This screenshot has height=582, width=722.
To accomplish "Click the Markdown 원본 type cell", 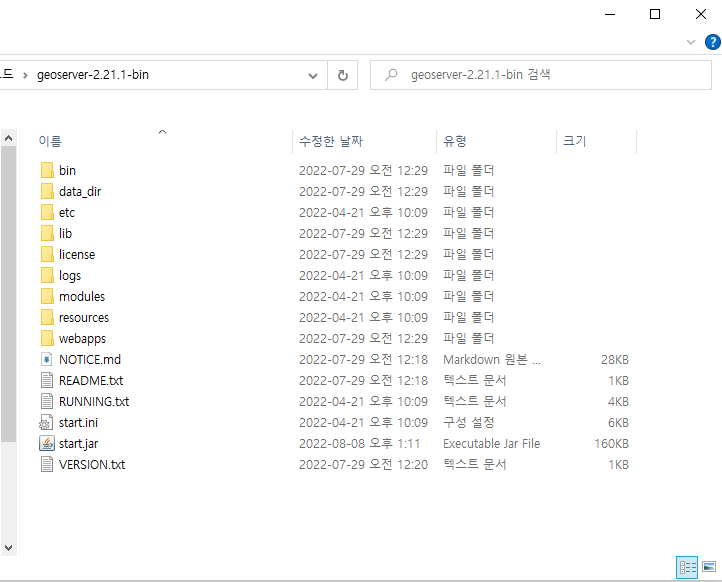I will pos(492,360).
